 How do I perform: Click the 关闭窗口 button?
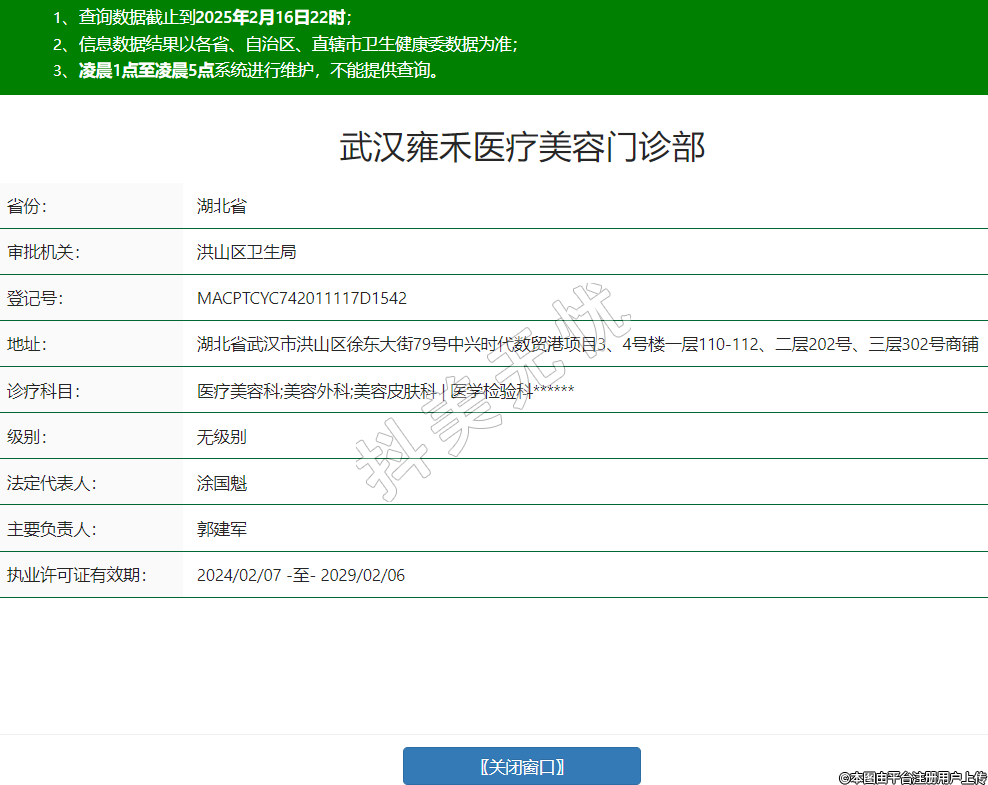pos(521,767)
